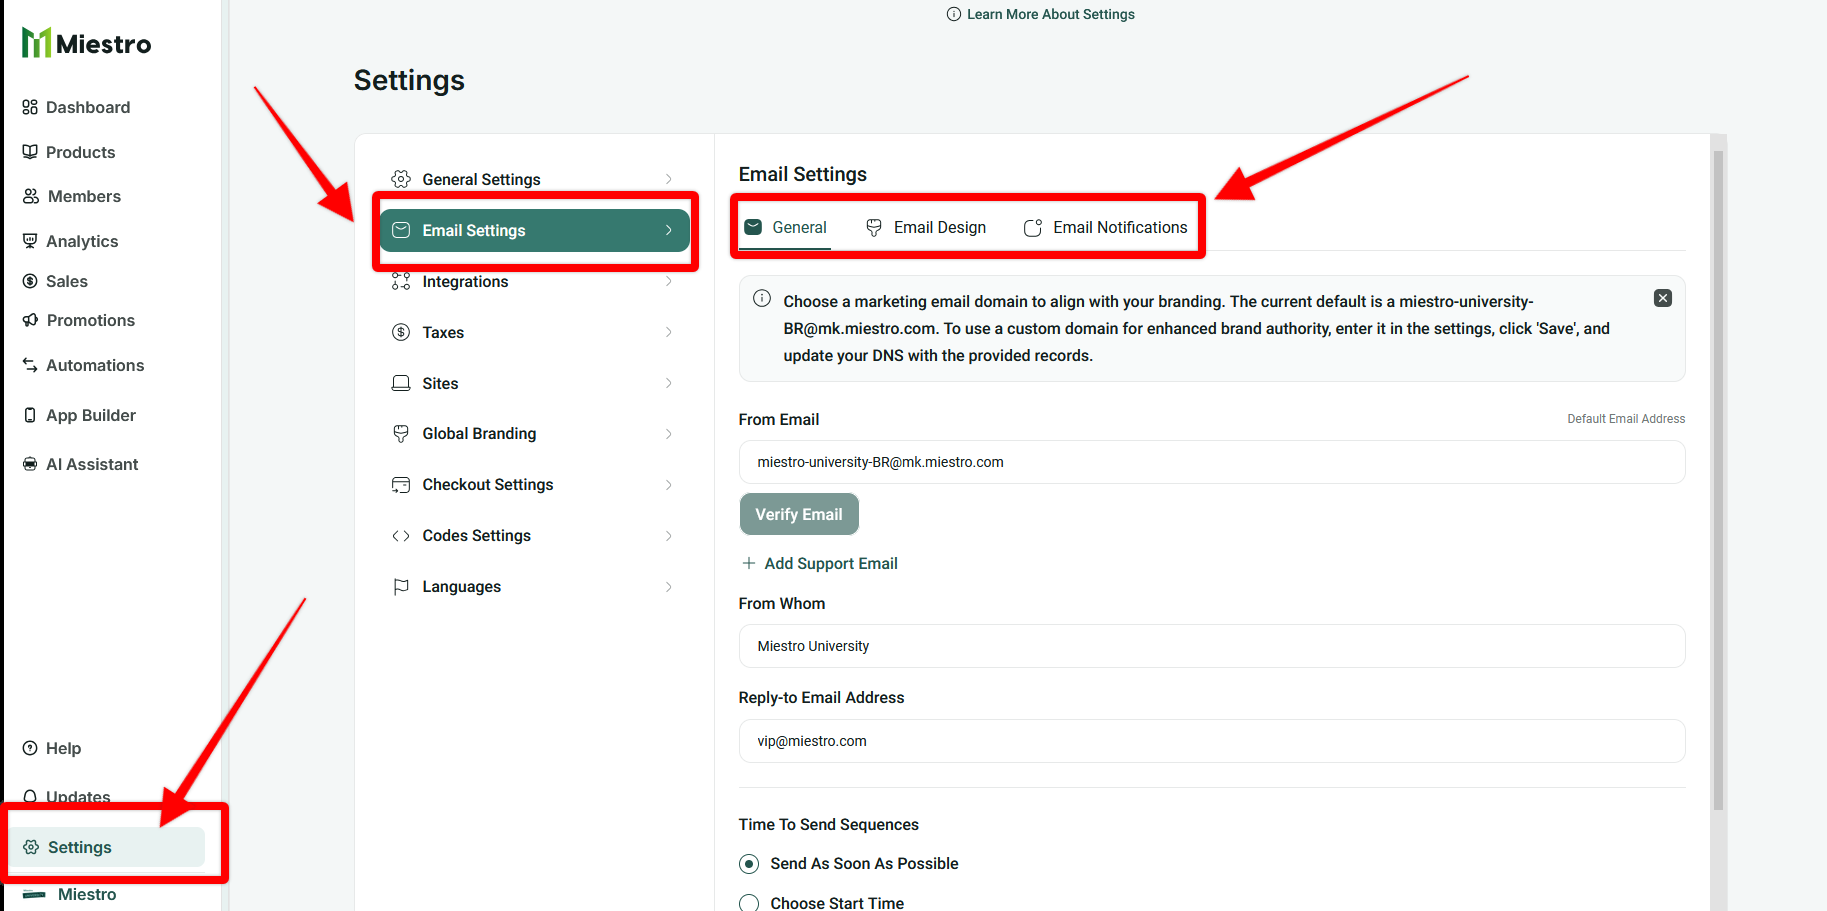This screenshot has width=1827, height=911.
Task: Open Learn More About Settings link
Action: coord(1040,14)
